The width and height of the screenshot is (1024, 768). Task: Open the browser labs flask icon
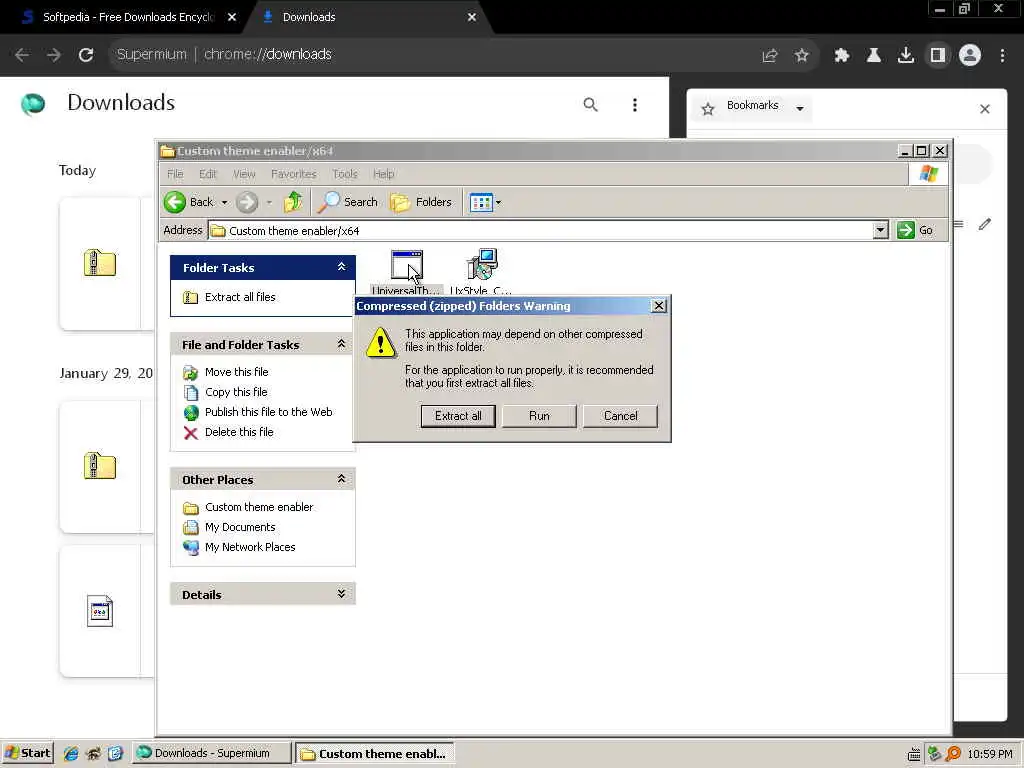(x=874, y=56)
